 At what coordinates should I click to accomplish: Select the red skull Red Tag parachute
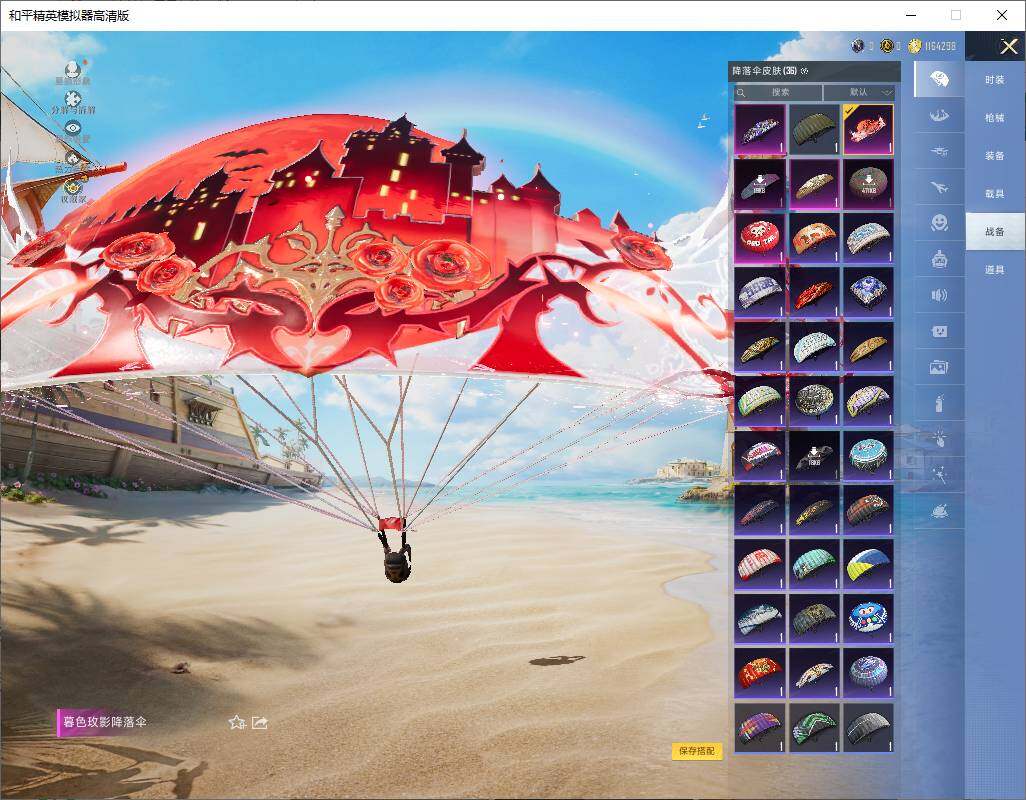[x=760, y=238]
